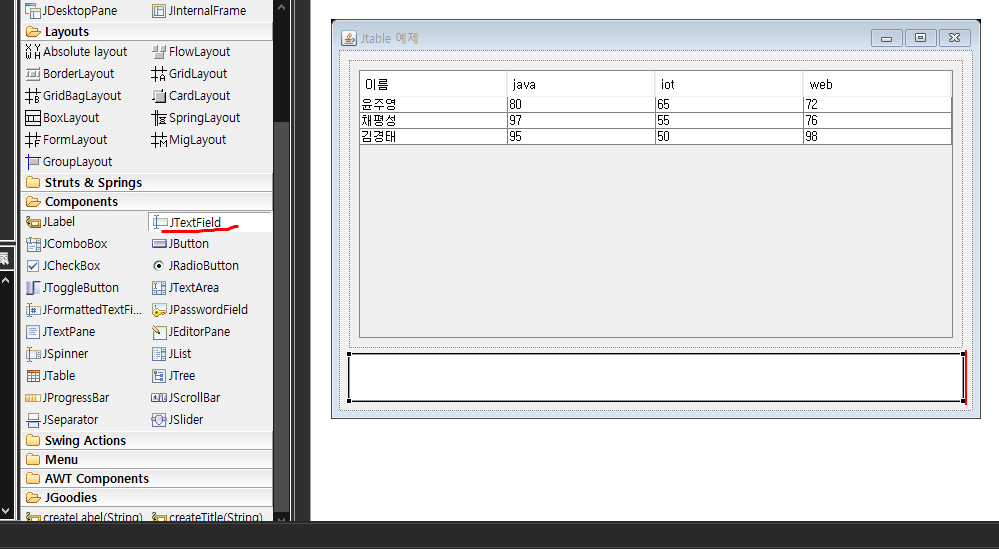Choose the JTextArea component
999x549 pixels.
point(185,288)
